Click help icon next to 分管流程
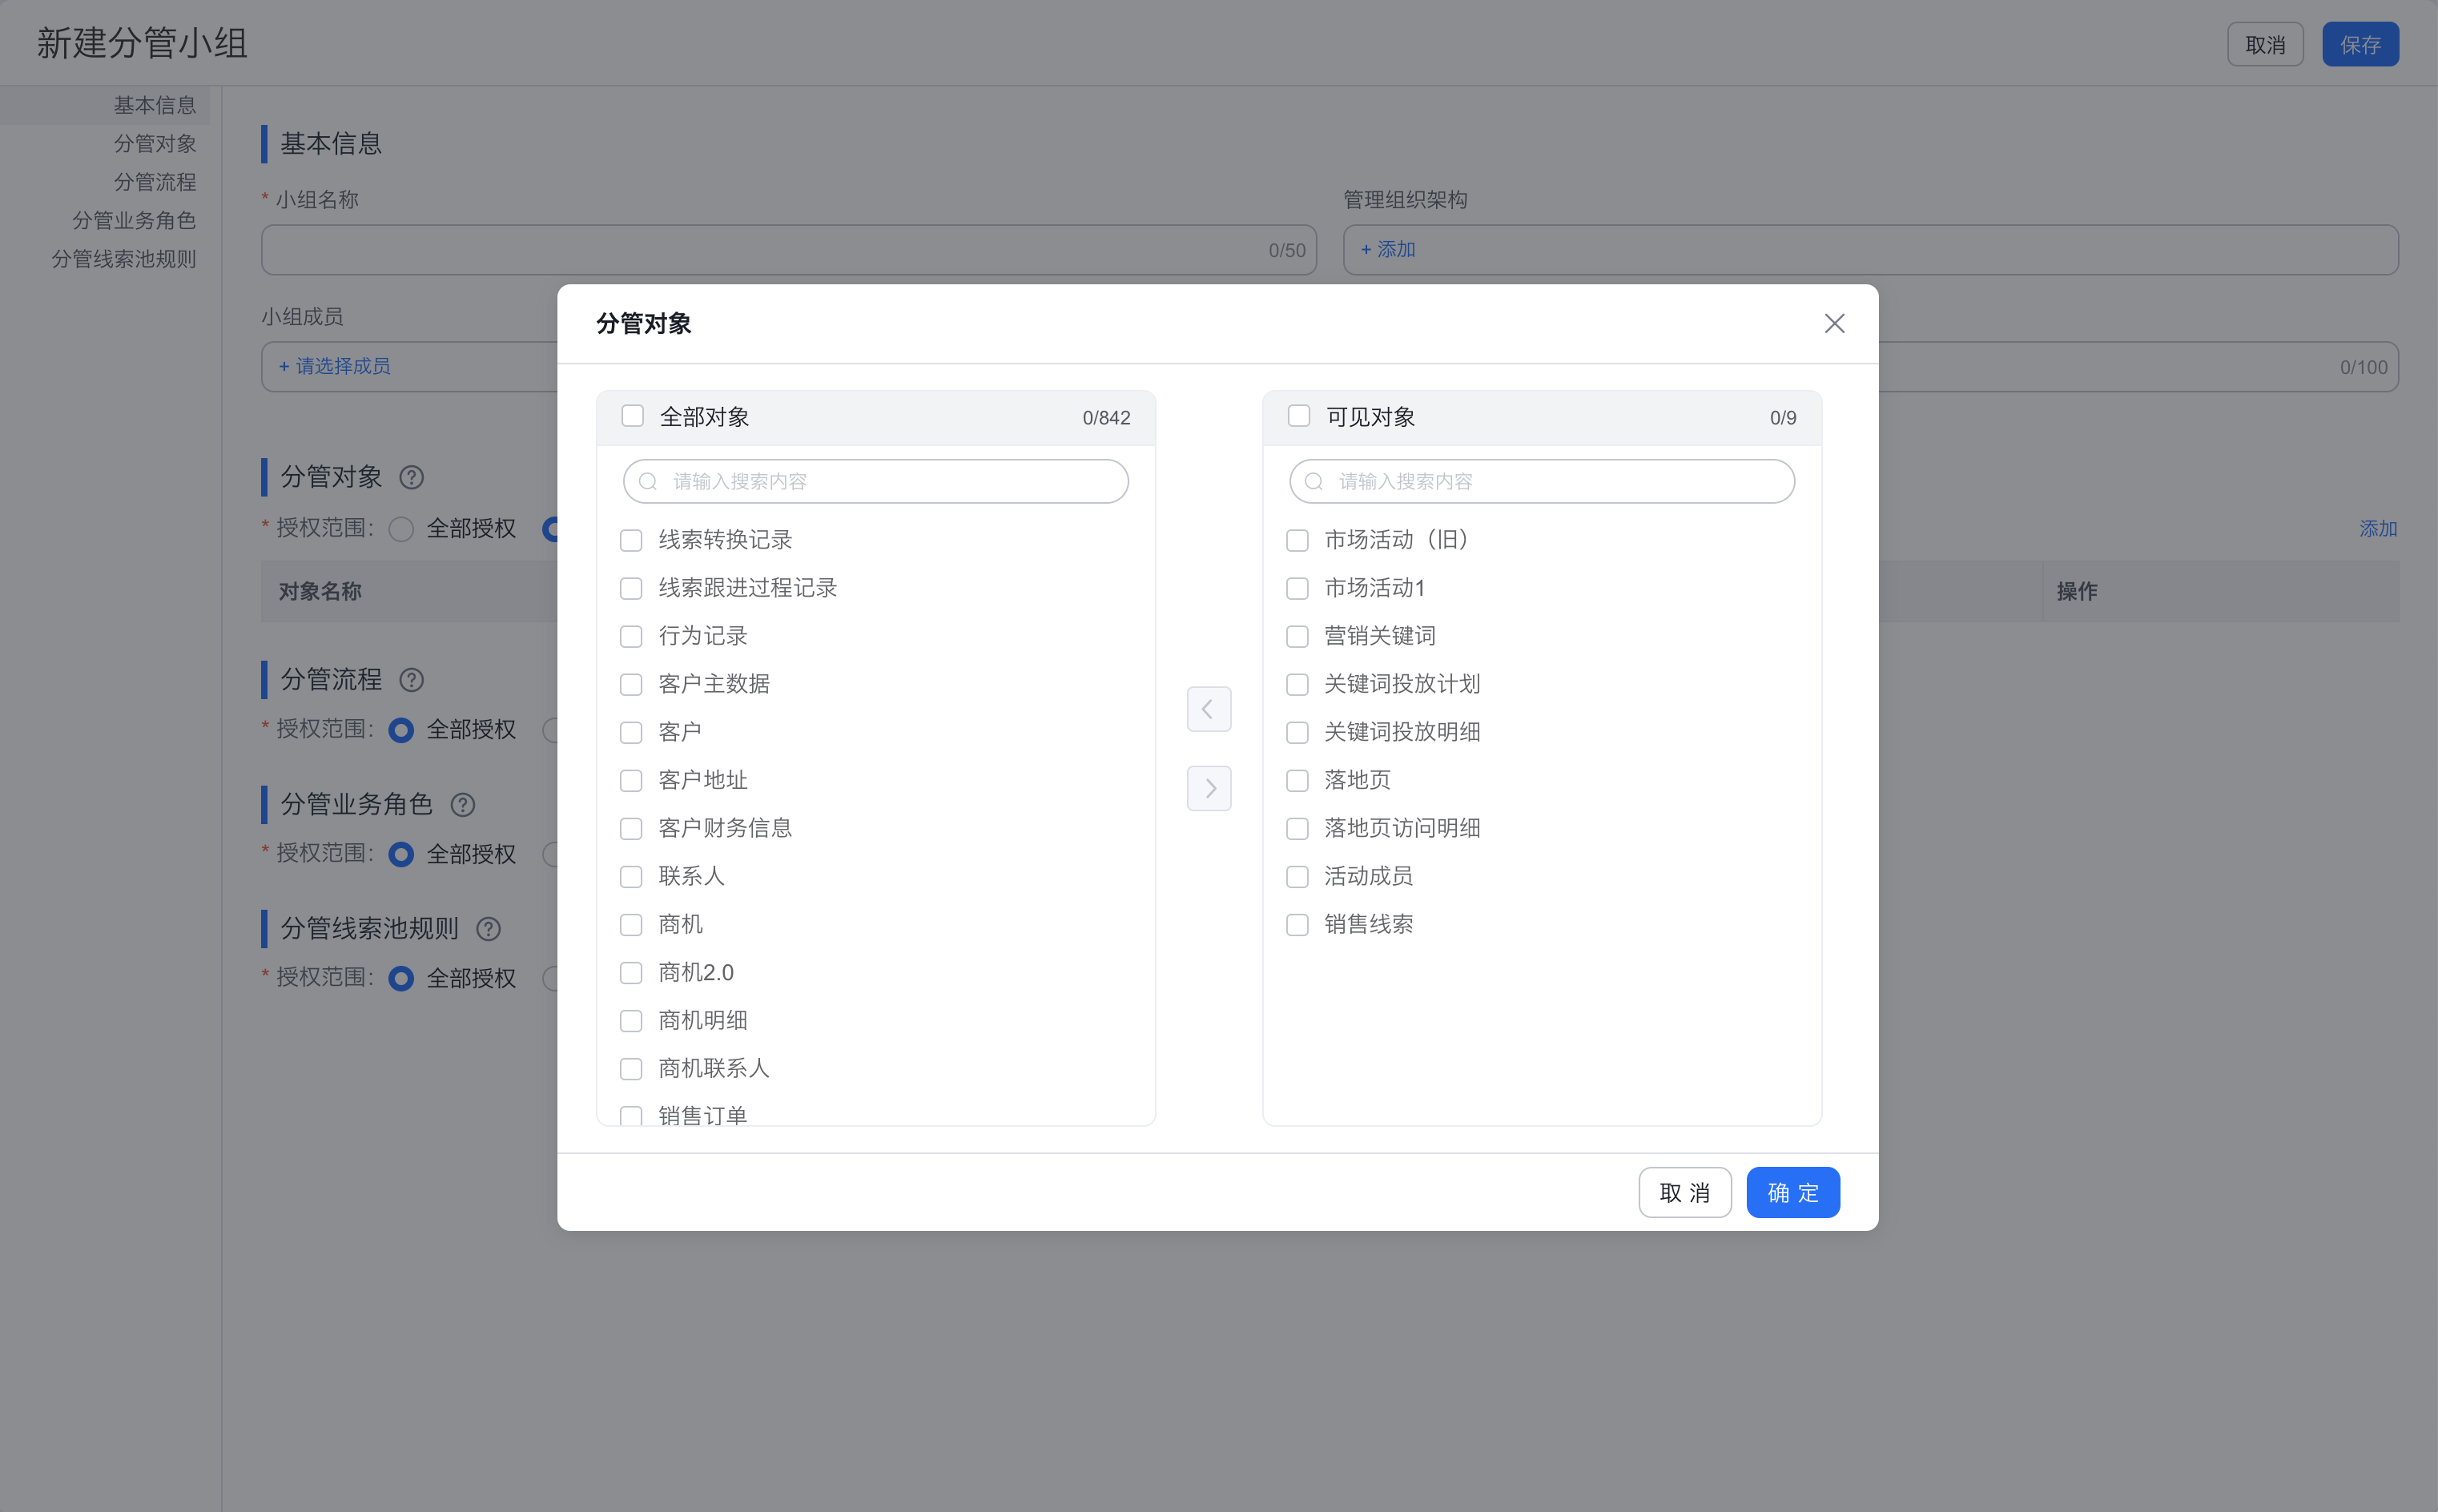The width and height of the screenshot is (2438, 1512). tap(411, 680)
